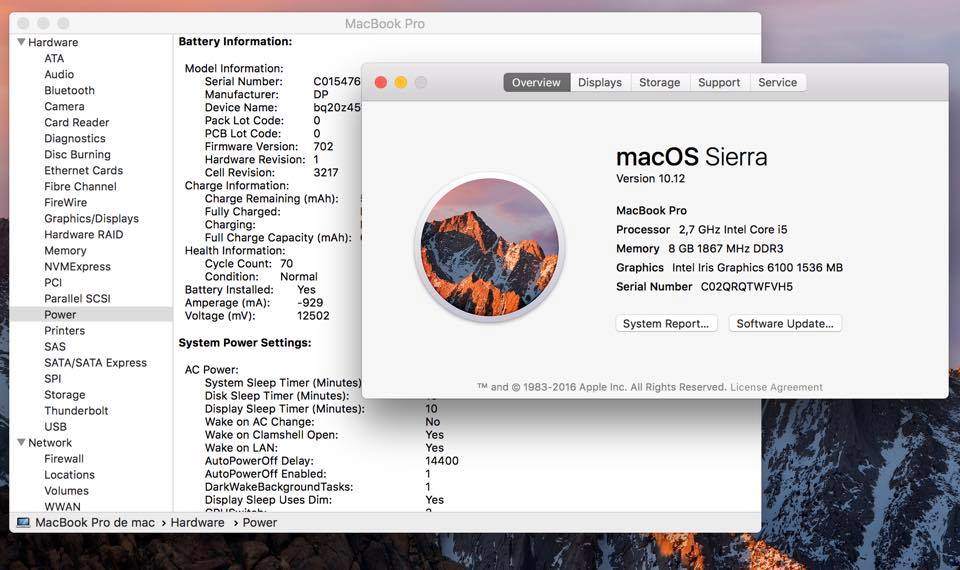
Task: Select Volumes under Network
Action: coord(66,490)
